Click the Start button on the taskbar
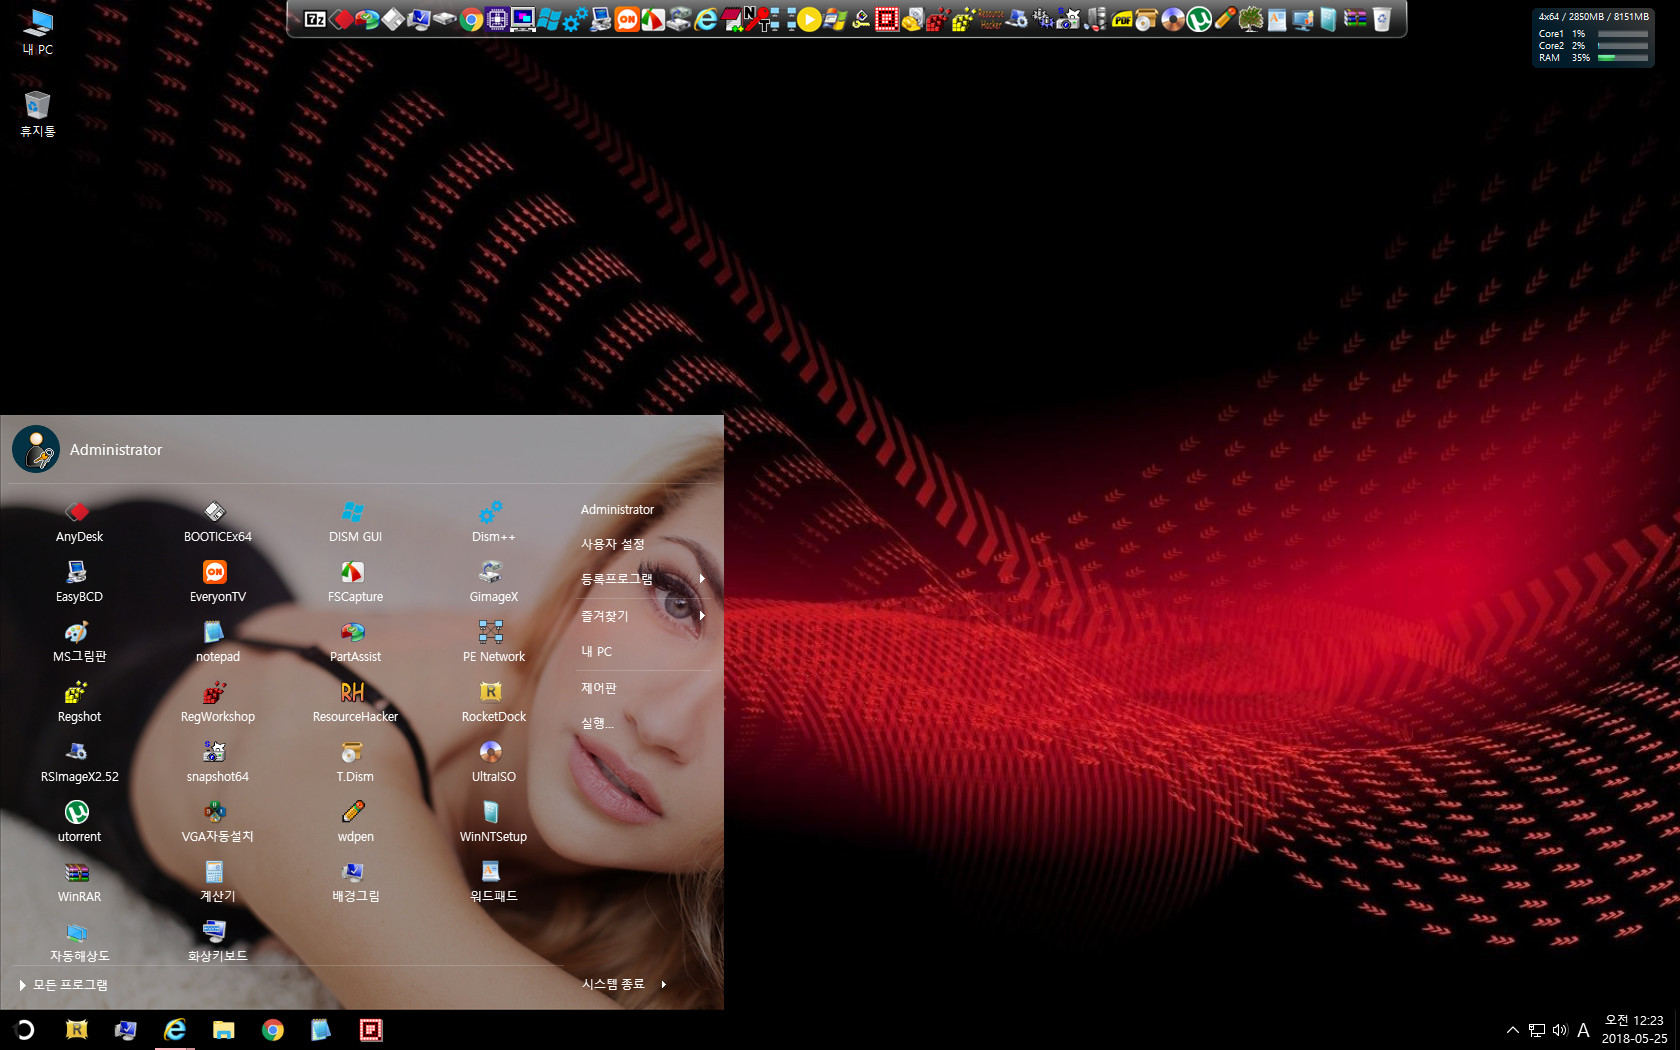1680x1050 pixels. click(25, 1030)
